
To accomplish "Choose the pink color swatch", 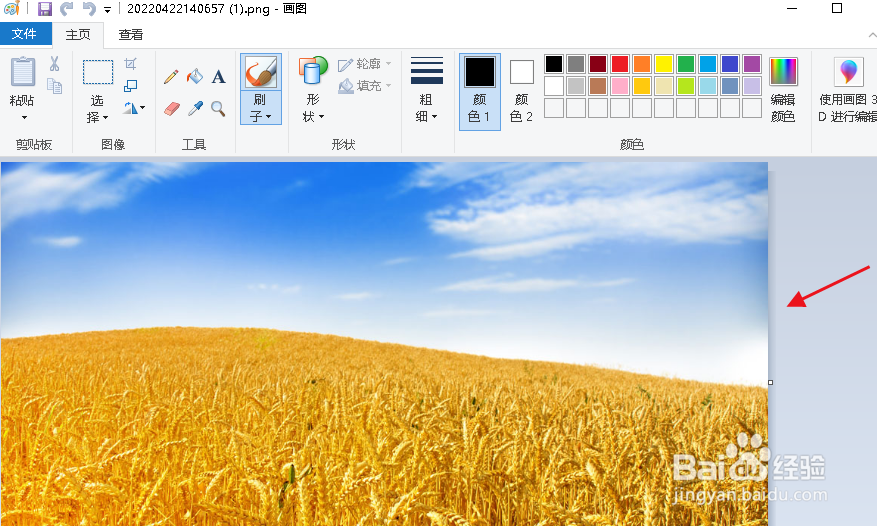I will [x=620, y=86].
